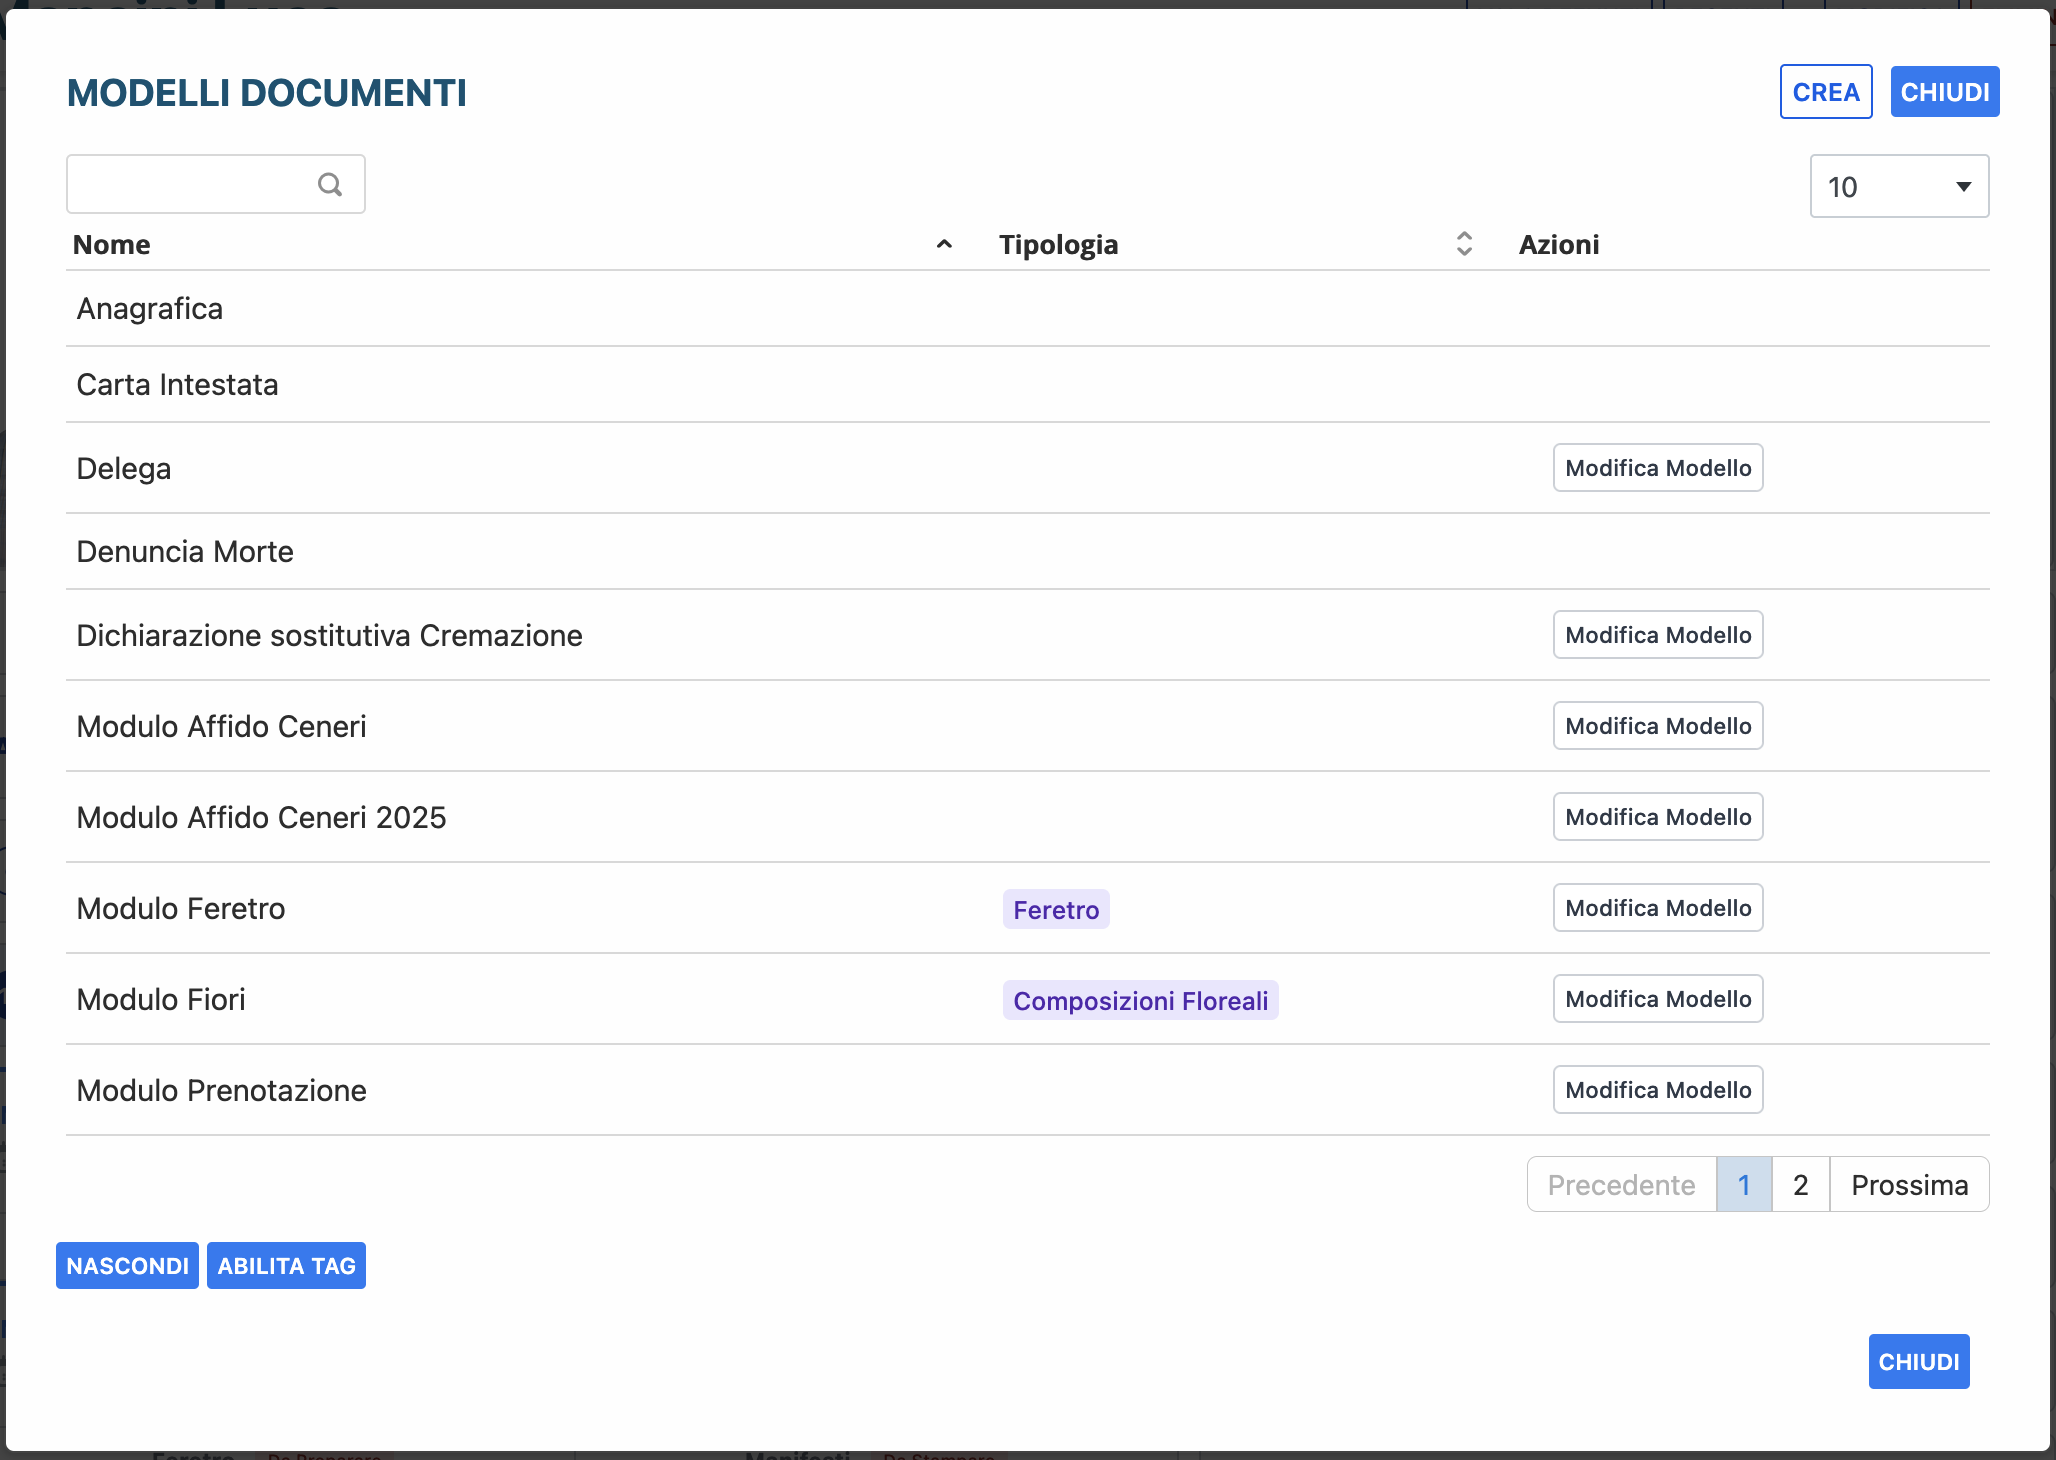Click the CREA button
This screenshot has width=2056, height=1460.
(x=1825, y=93)
